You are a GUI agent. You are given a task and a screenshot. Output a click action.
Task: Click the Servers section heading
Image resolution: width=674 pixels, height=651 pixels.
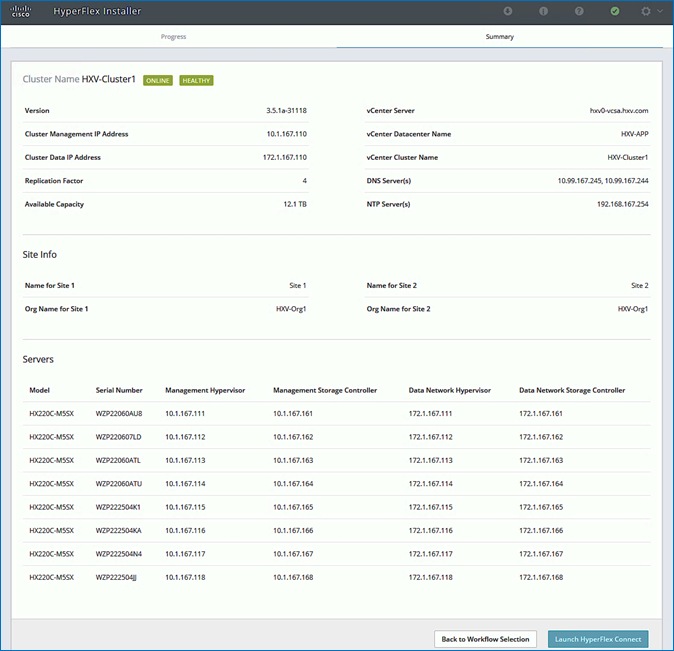38,359
